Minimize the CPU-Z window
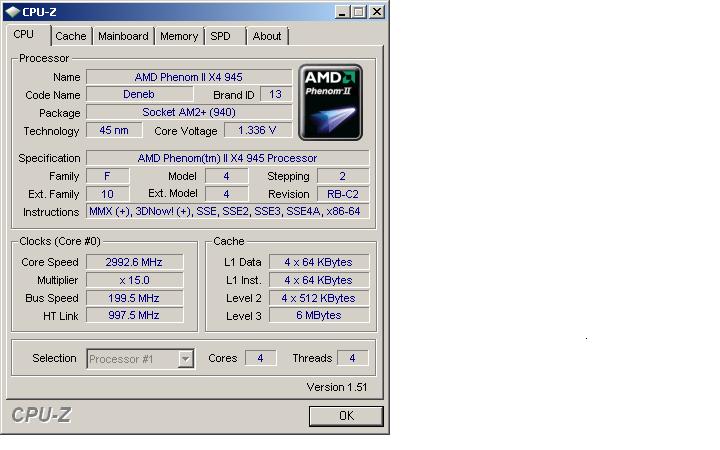The height and width of the screenshot is (450, 720). click(342, 12)
